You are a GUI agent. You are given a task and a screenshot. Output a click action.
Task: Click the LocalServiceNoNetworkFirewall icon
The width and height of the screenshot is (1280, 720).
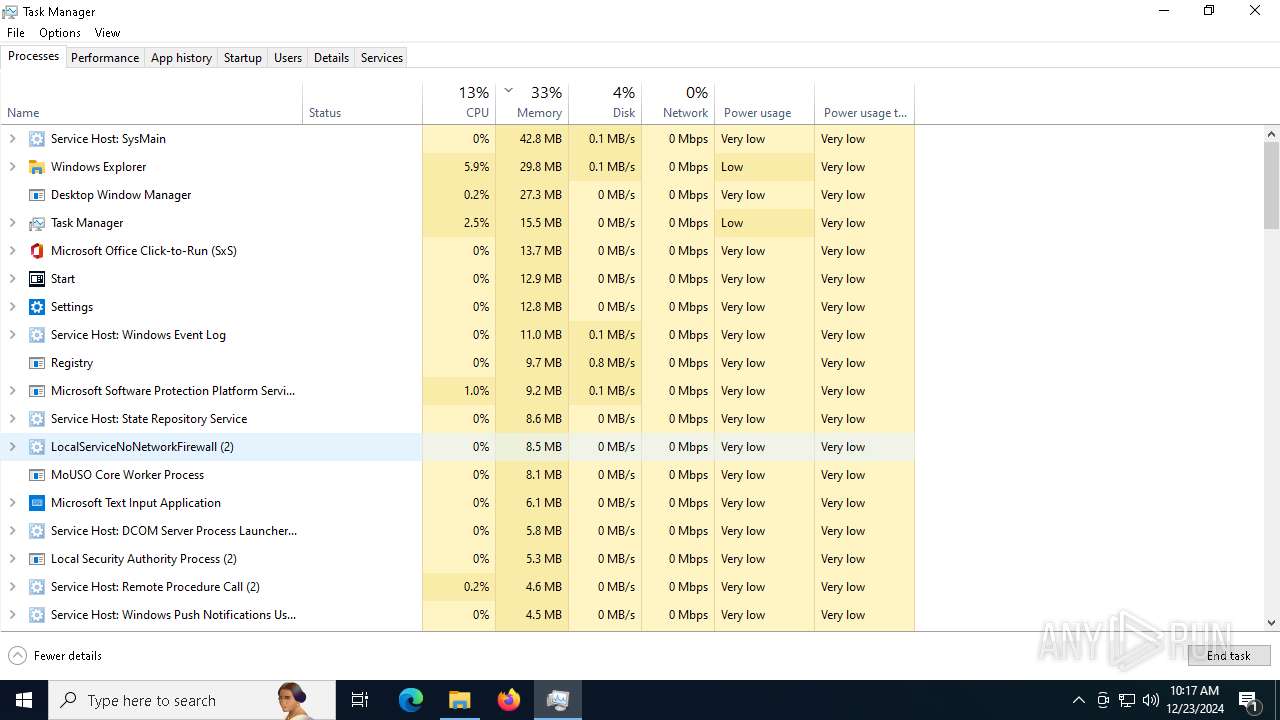click(37, 447)
